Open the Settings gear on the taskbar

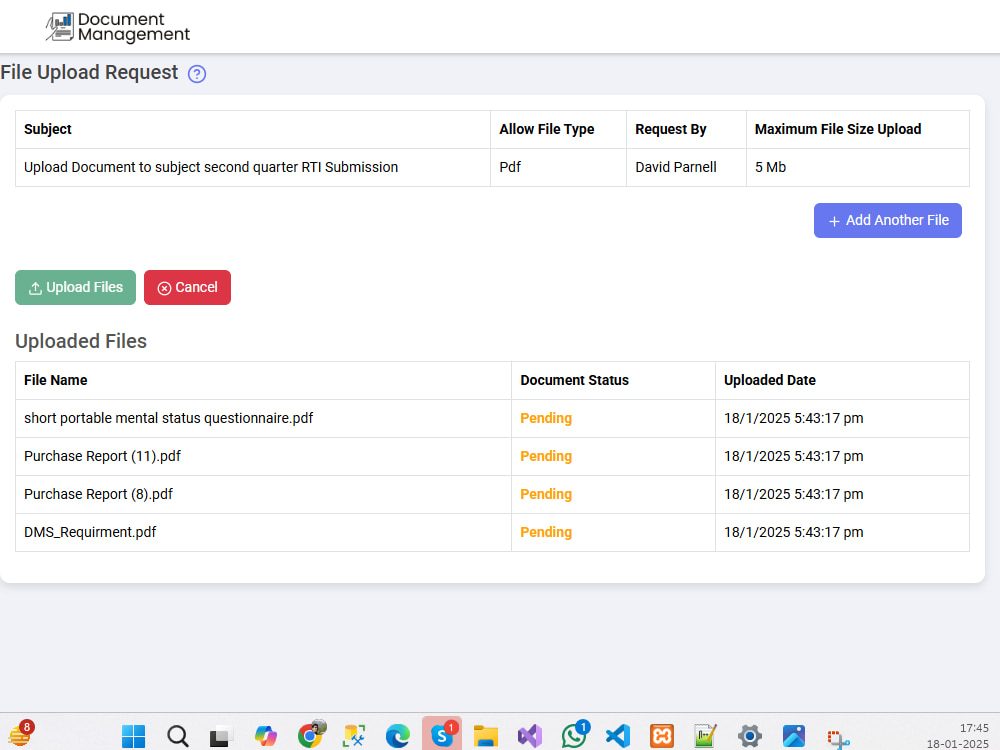[749, 736]
